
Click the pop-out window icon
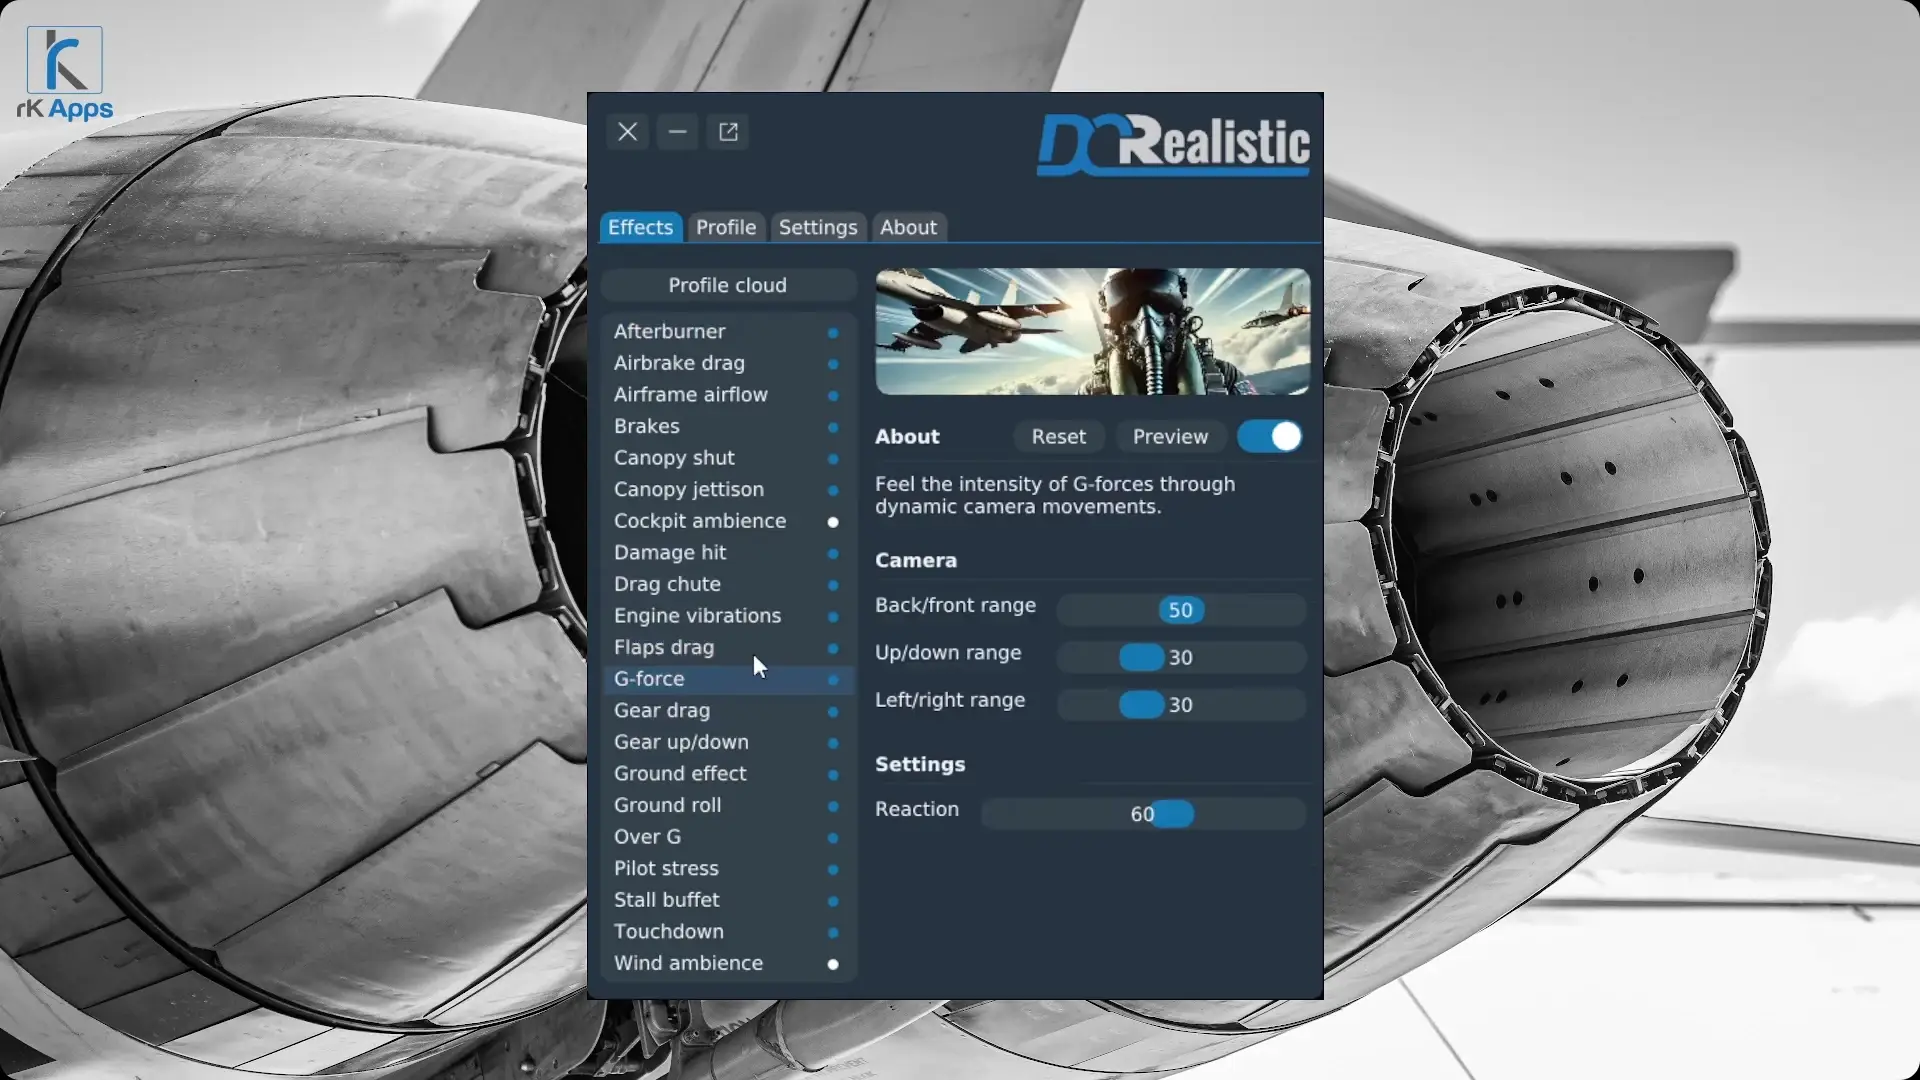pos(728,132)
